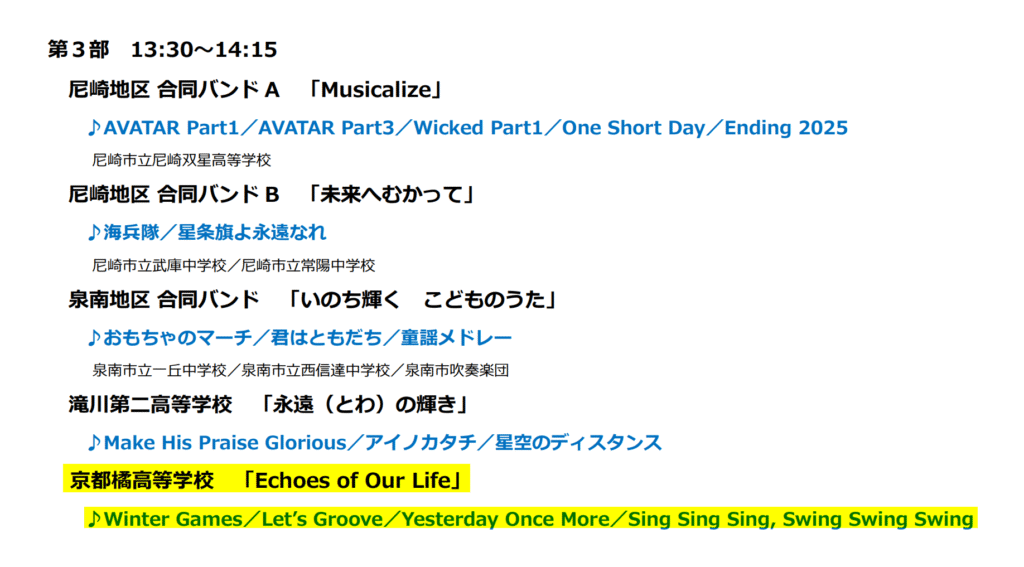Click the music note before Make His Praise Glorious

(94, 443)
